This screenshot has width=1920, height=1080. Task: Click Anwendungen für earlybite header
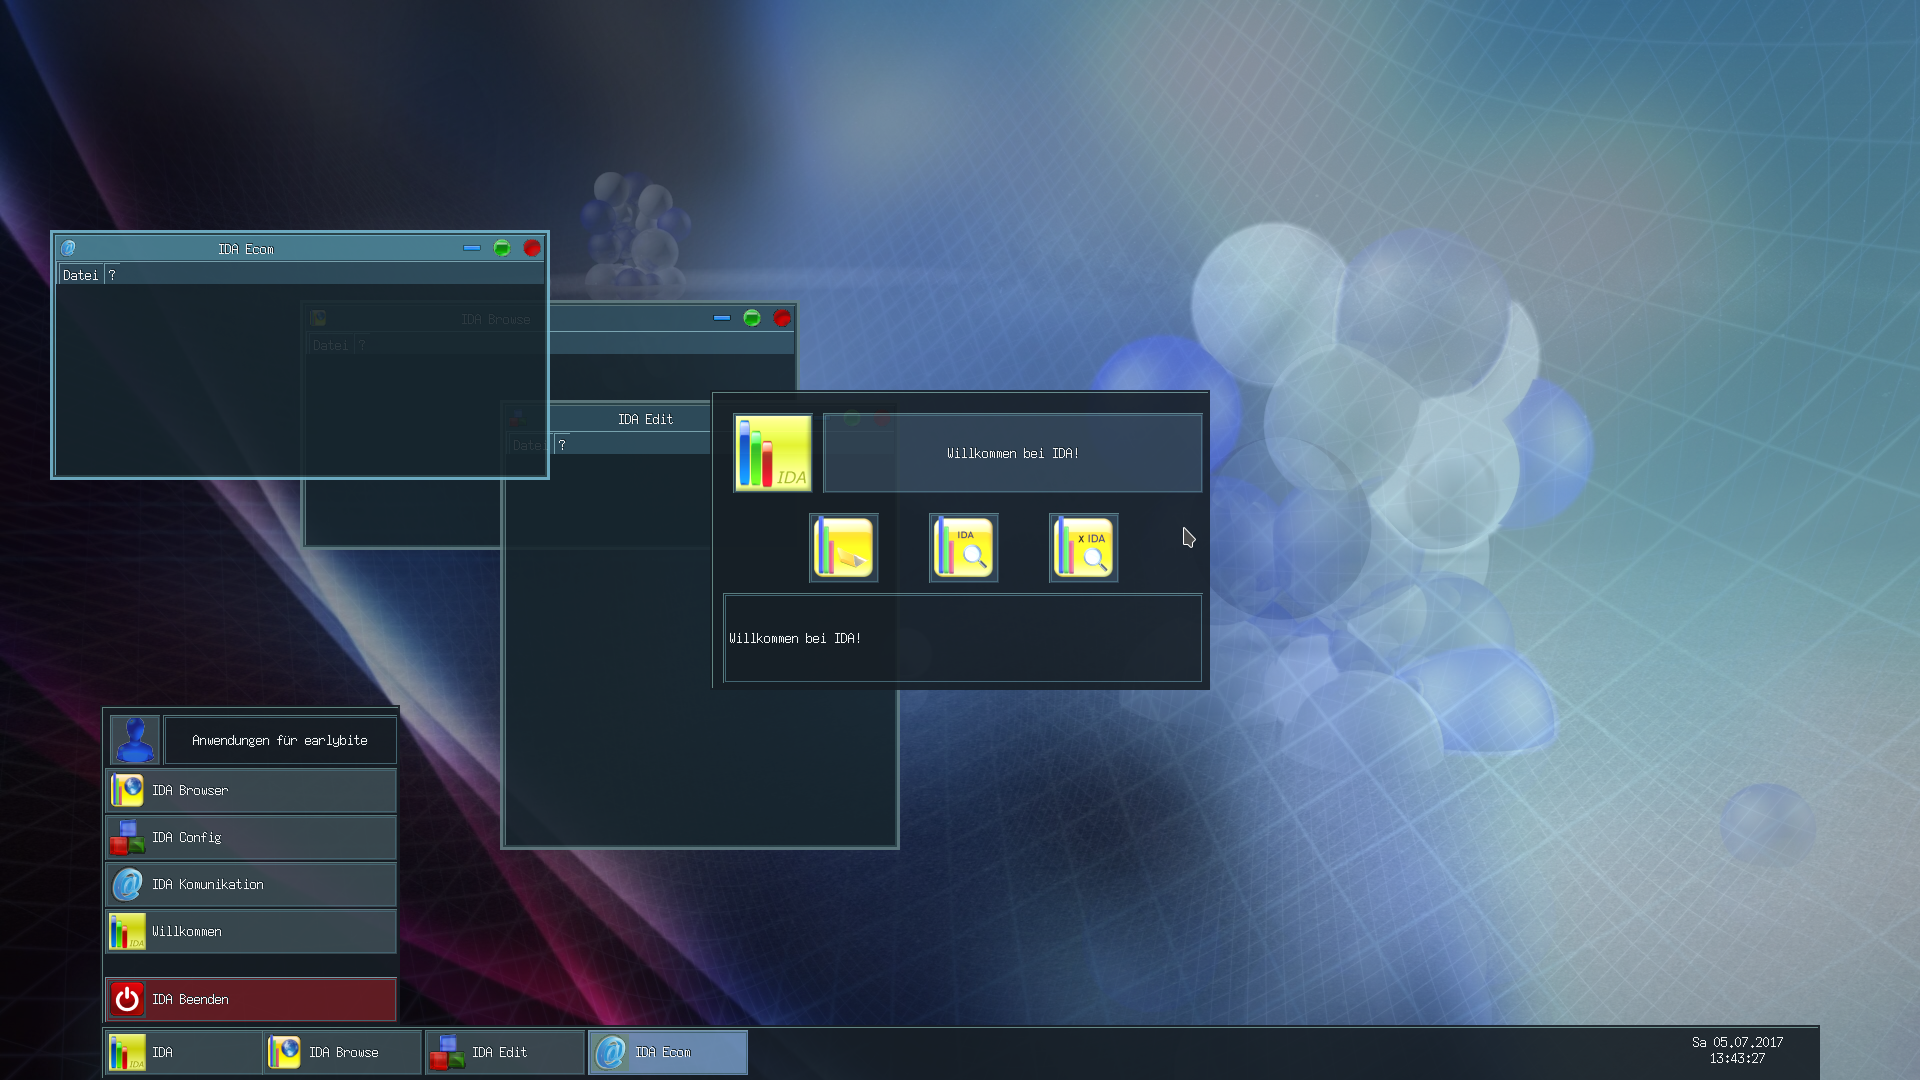[280, 740]
